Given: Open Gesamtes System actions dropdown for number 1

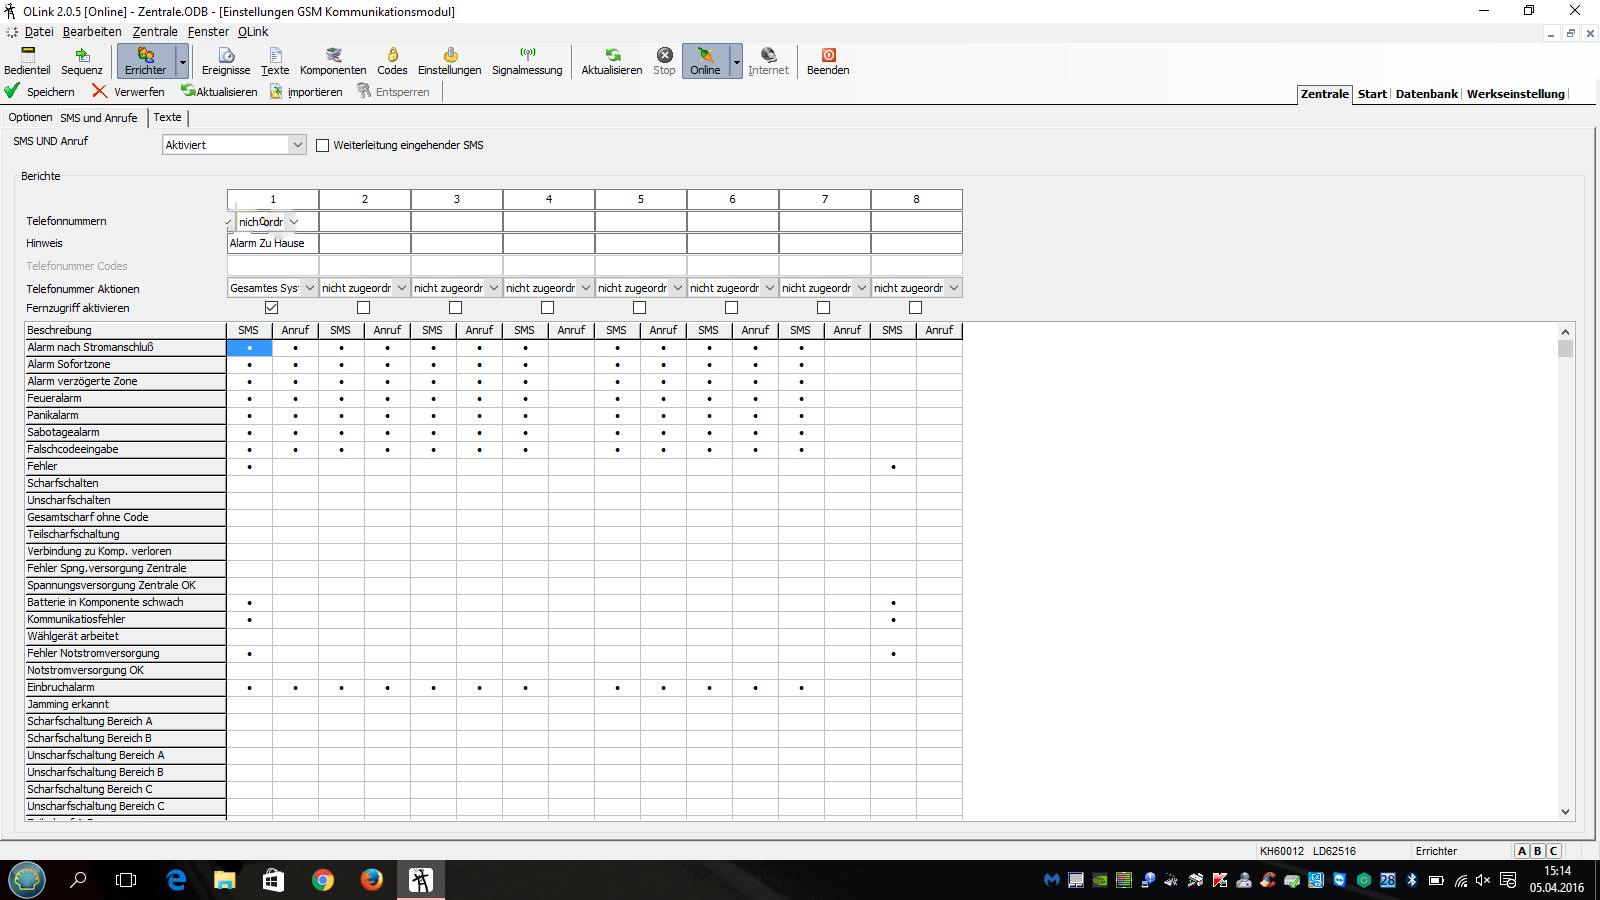Looking at the screenshot, I should pos(309,288).
